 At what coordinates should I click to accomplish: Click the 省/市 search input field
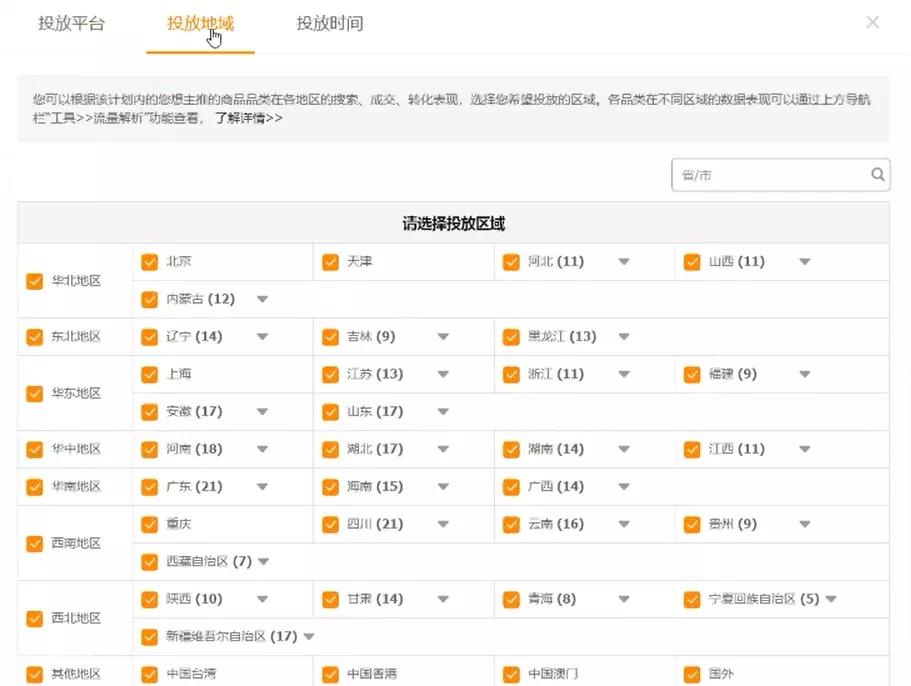click(x=760, y=174)
